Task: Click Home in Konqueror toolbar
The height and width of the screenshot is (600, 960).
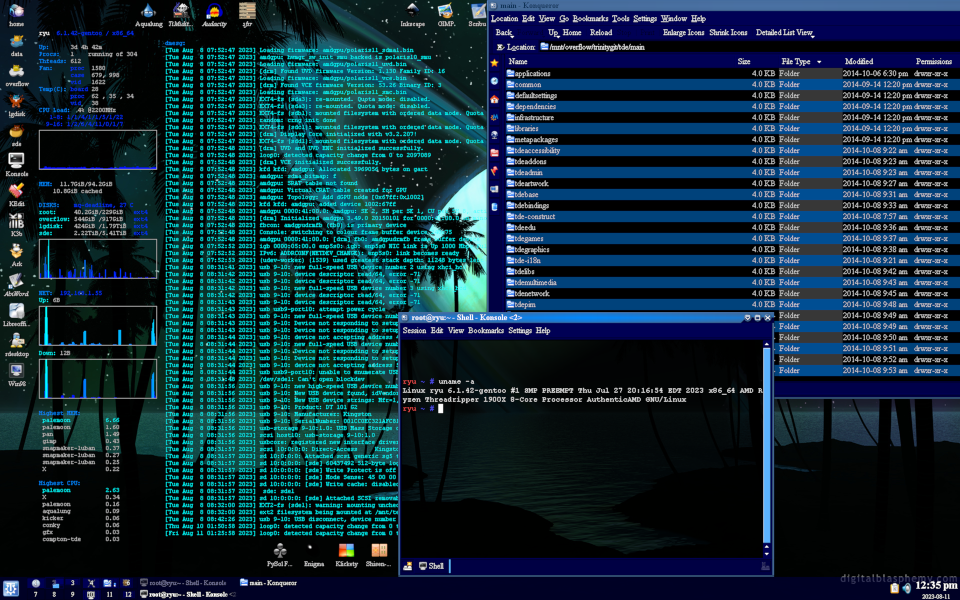Action: [572, 32]
